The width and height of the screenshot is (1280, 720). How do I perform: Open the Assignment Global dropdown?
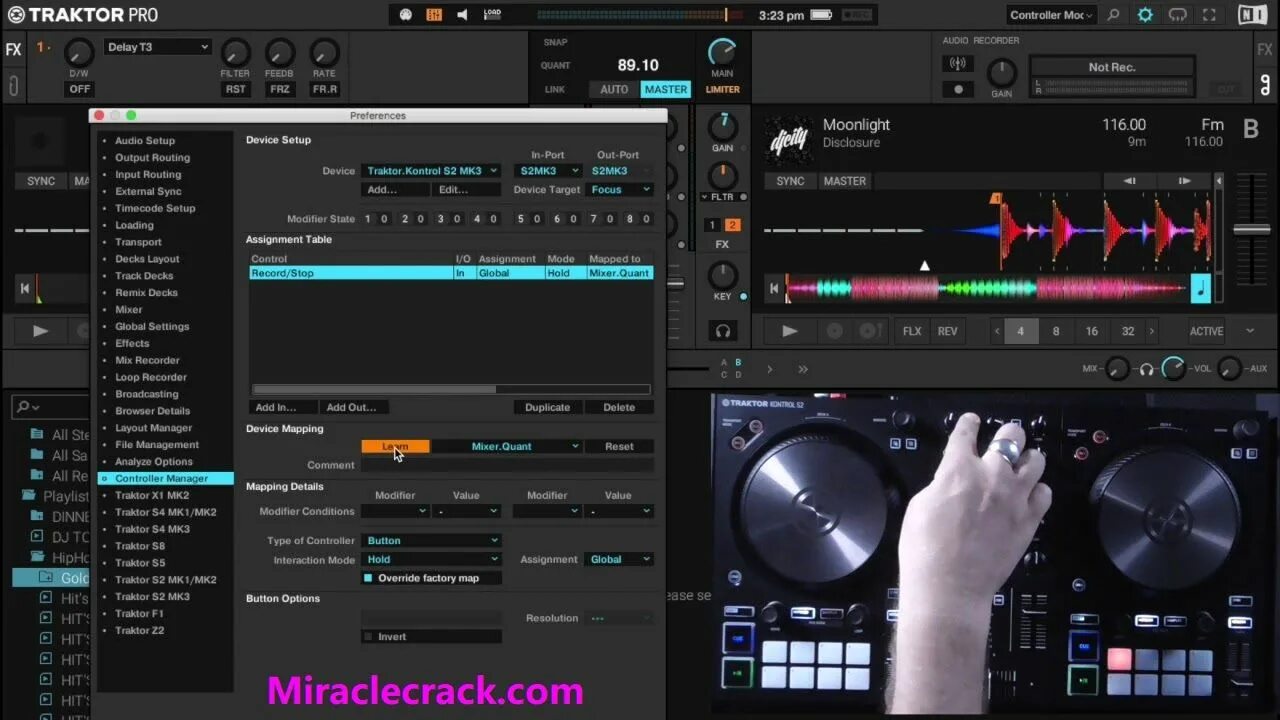click(x=619, y=559)
